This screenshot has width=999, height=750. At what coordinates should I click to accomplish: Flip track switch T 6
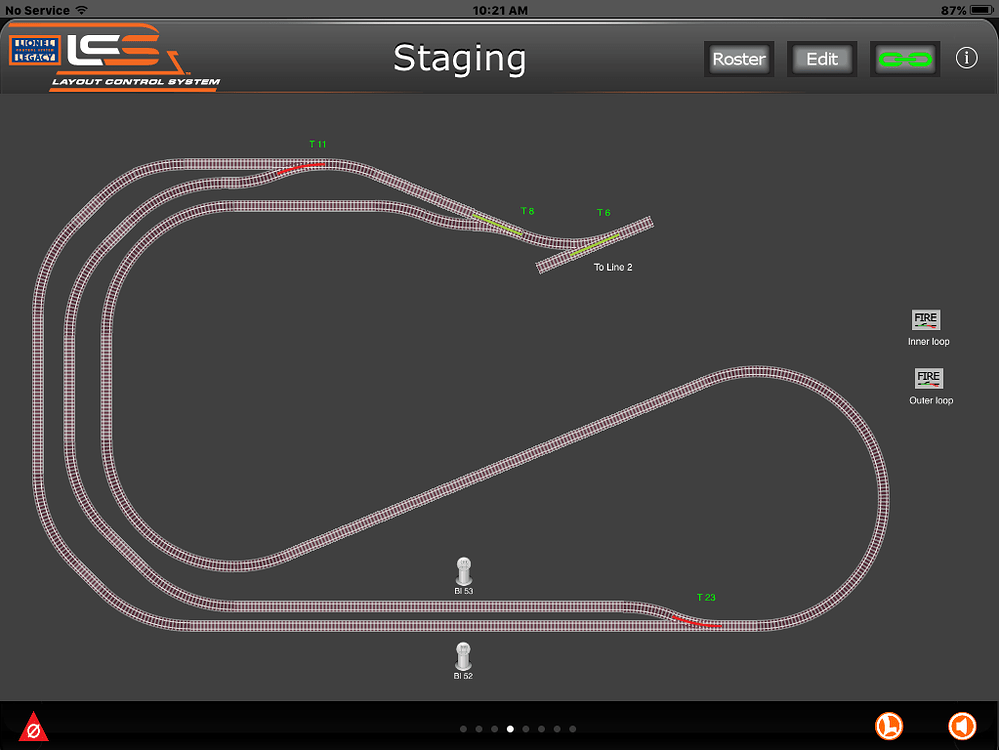pyautogui.click(x=594, y=243)
